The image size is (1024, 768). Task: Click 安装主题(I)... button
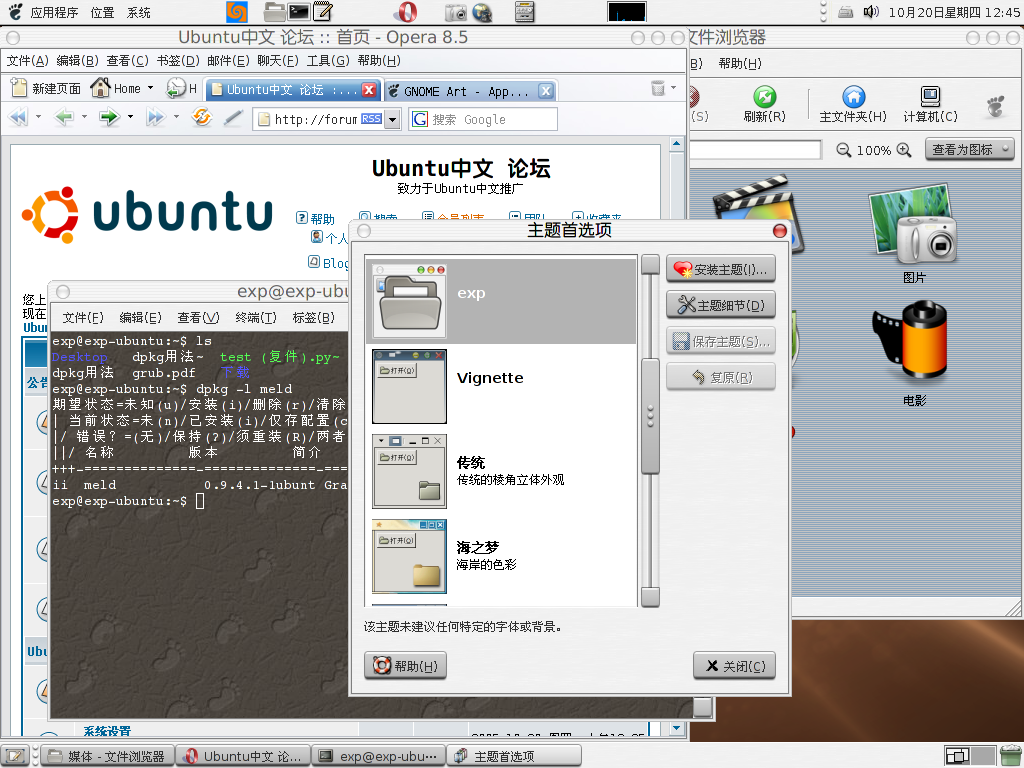pyautogui.click(x=721, y=269)
